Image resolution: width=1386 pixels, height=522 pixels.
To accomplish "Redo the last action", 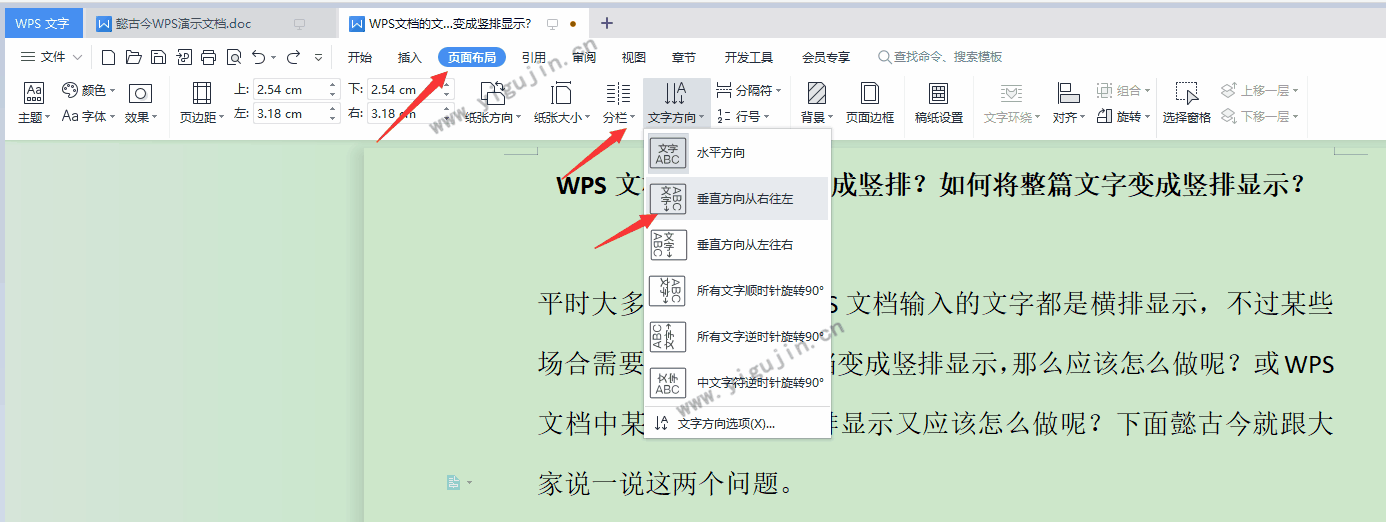I will click(293, 57).
